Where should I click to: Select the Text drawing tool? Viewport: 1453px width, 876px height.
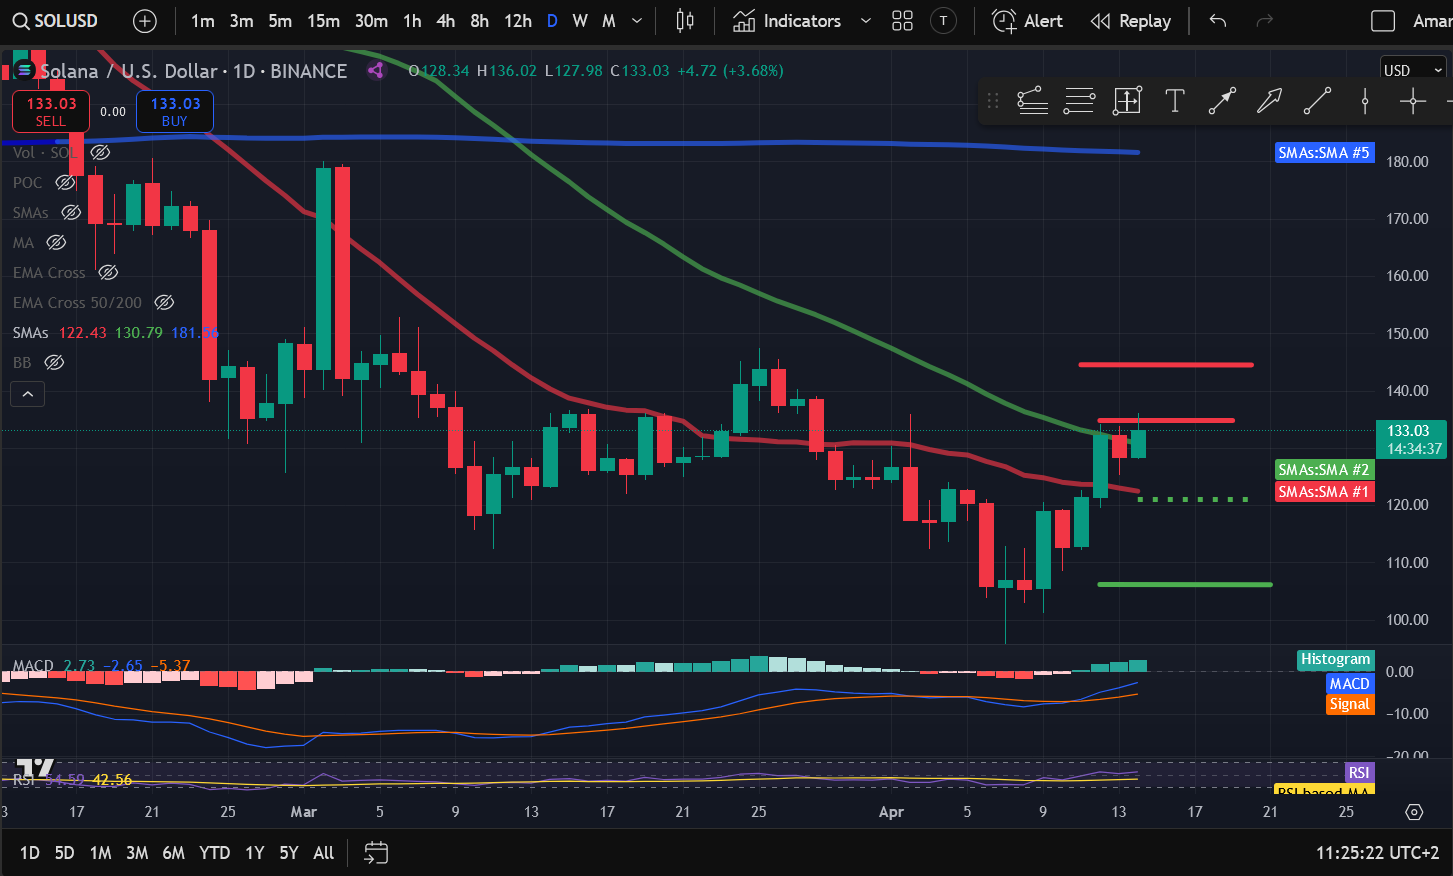pos(1175,100)
